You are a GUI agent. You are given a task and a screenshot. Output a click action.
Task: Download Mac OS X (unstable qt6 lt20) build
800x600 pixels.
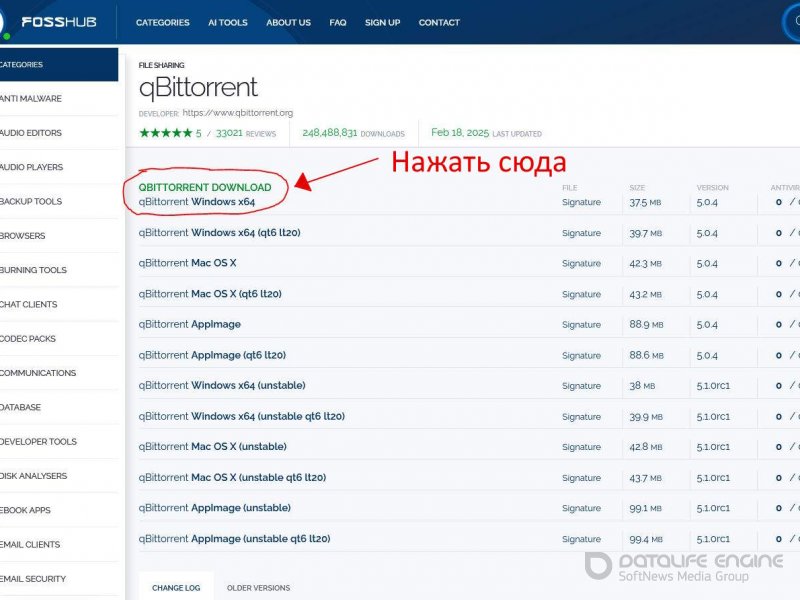(x=232, y=478)
